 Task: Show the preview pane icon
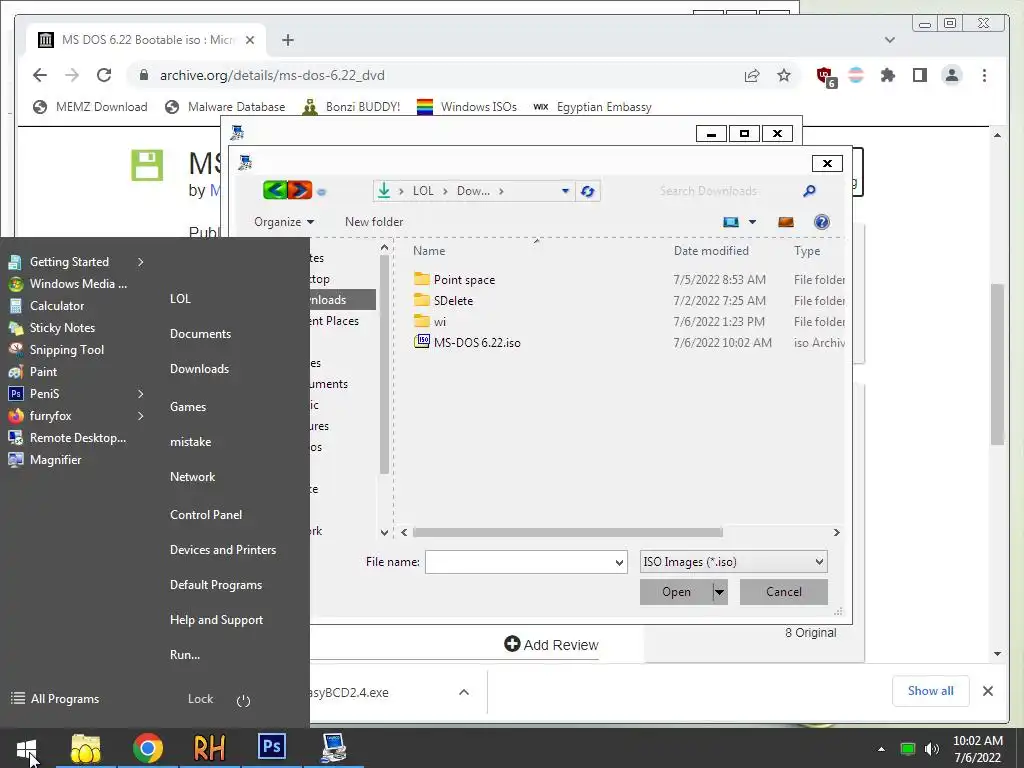pos(786,222)
